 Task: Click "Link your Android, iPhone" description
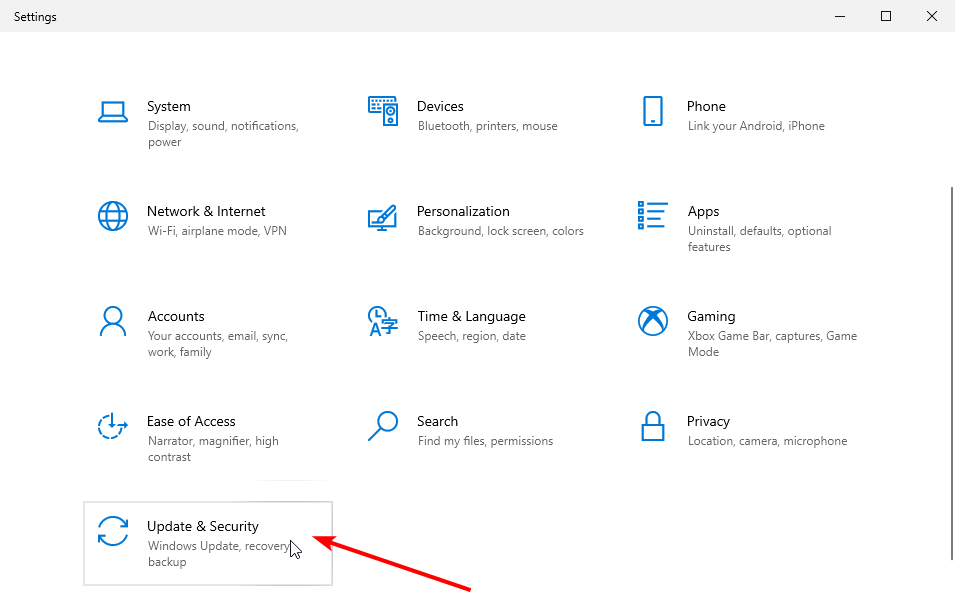click(756, 126)
